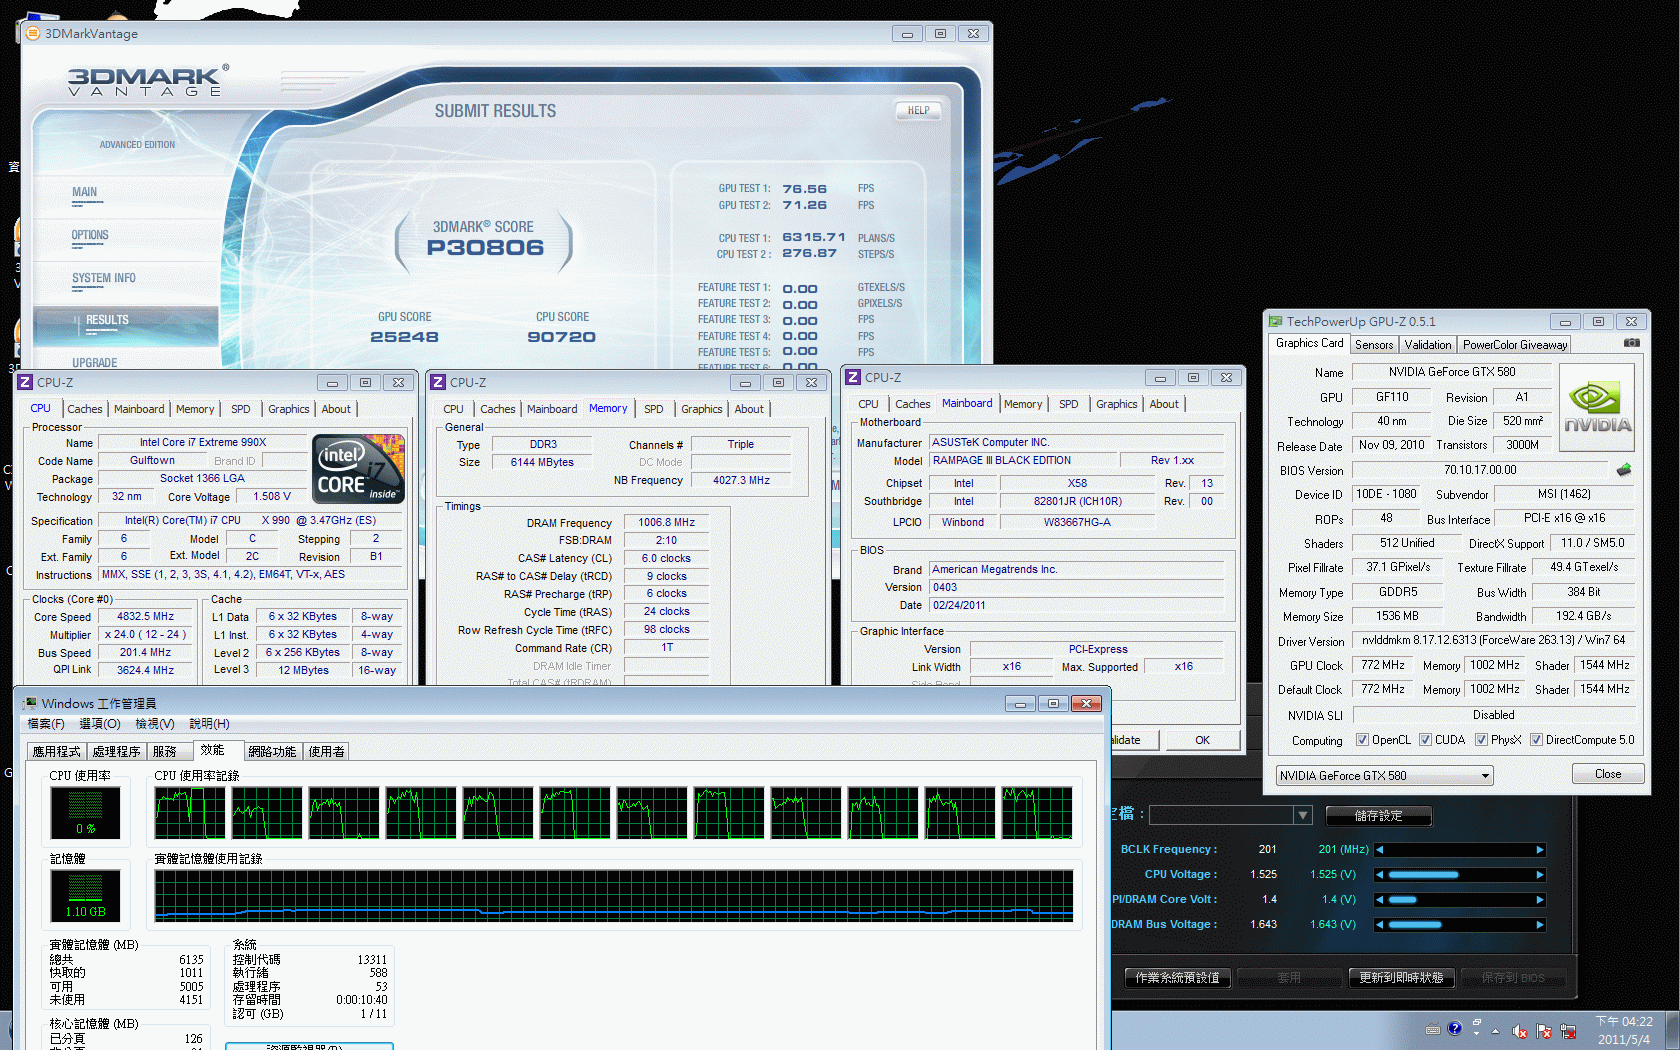Toggle the CUDA checkbox in GPU-Z

[1425, 740]
